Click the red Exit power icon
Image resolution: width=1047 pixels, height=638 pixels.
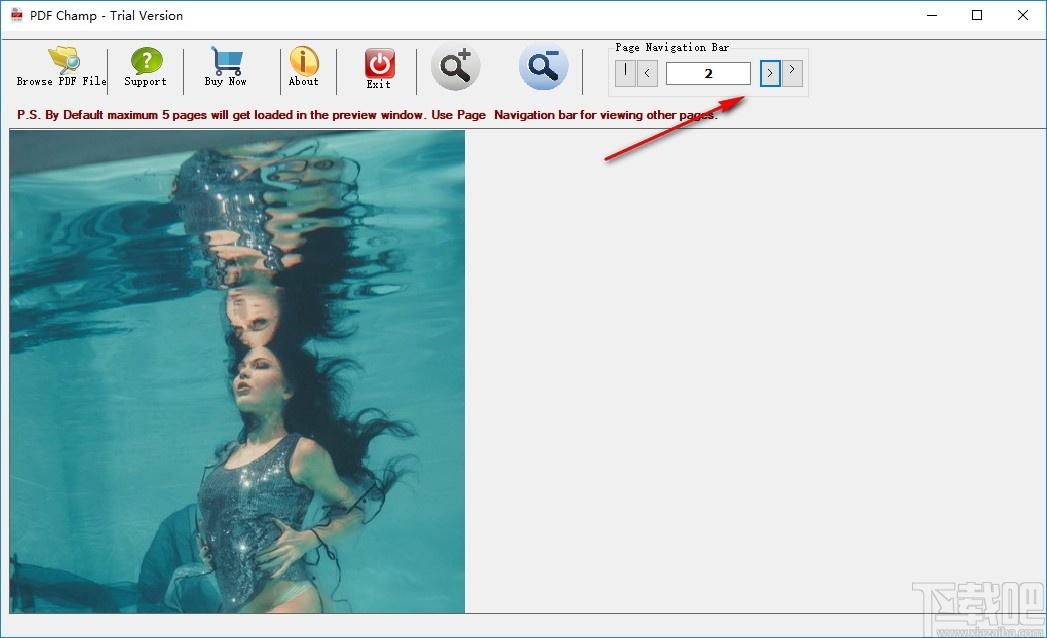coord(379,68)
